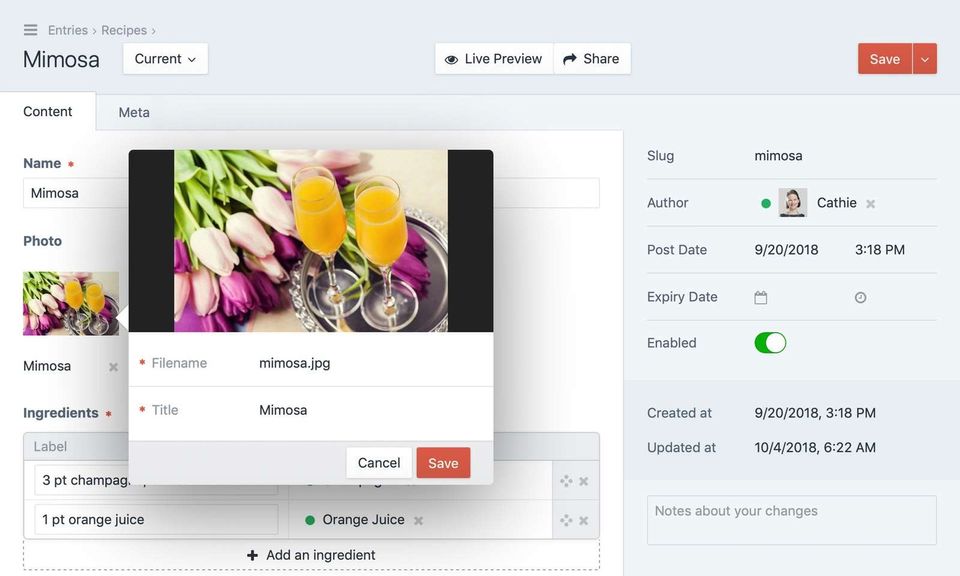Remove author Cathie
The height and width of the screenshot is (576, 960).
[871, 204]
